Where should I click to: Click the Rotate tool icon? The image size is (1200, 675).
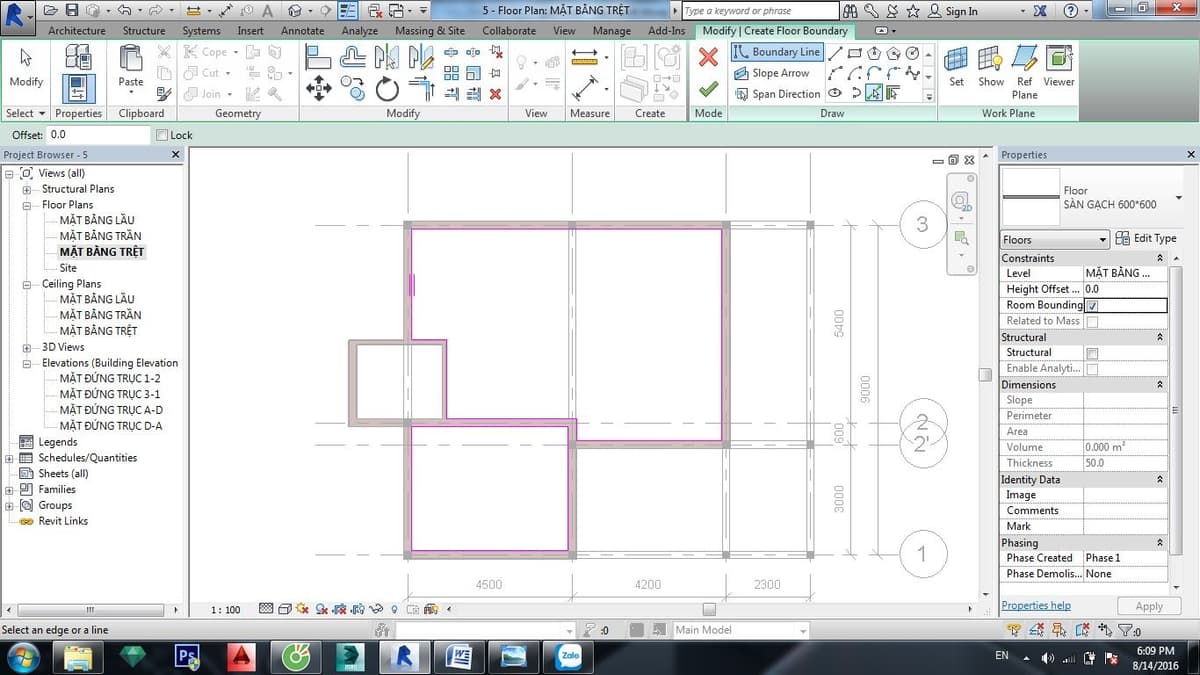coord(387,90)
